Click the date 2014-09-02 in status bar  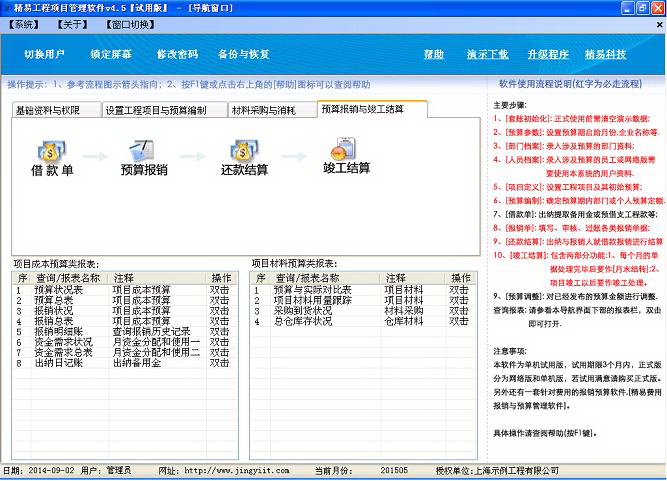click(51, 471)
